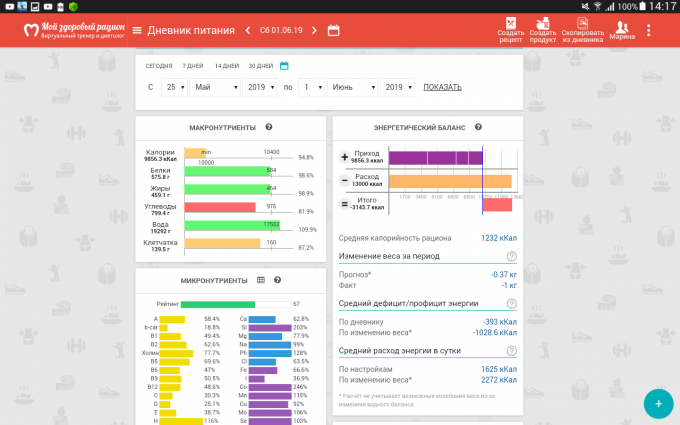Viewport: 680px width, 425px height.
Task: Select the 30 ДНЕЙ period tab
Action: (x=260, y=66)
